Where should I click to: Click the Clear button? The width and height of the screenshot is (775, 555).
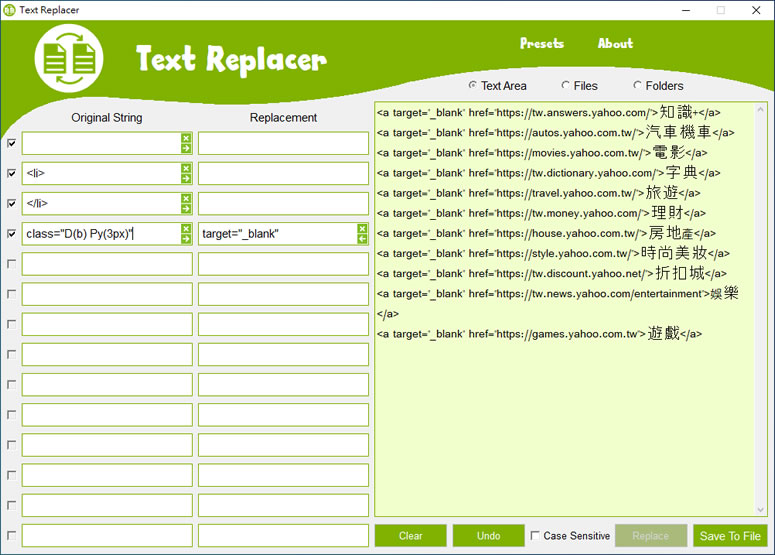410,536
